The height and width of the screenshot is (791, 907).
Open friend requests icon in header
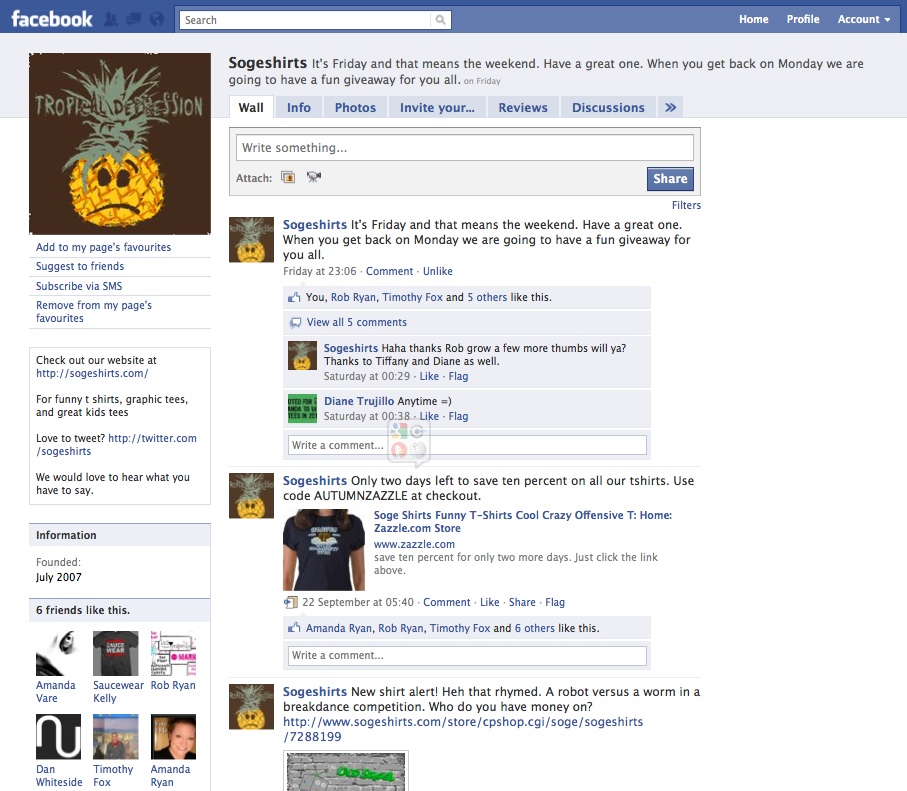110,20
